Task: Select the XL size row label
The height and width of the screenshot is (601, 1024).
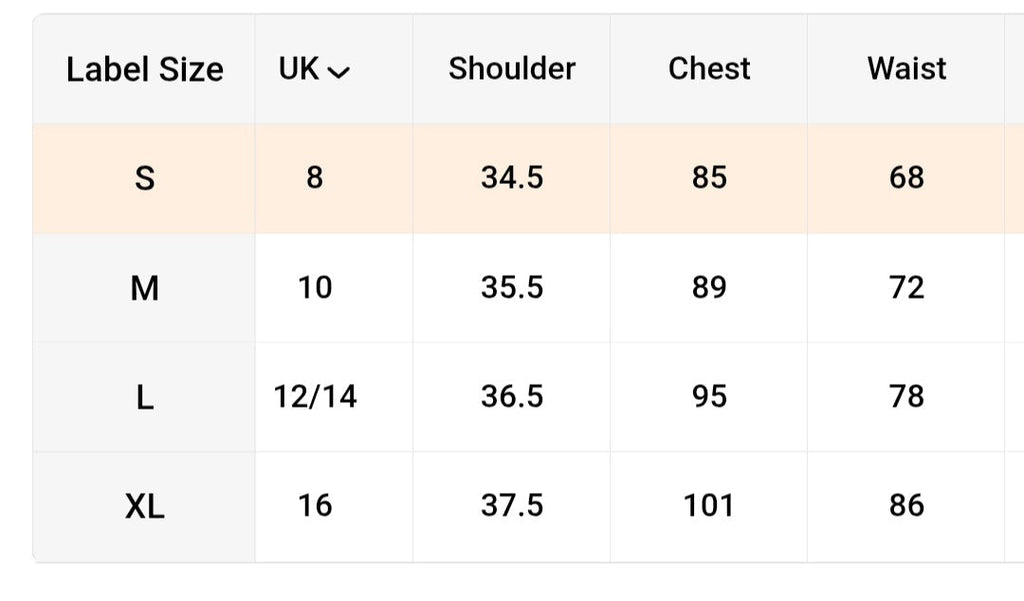Action: click(144, 506)
